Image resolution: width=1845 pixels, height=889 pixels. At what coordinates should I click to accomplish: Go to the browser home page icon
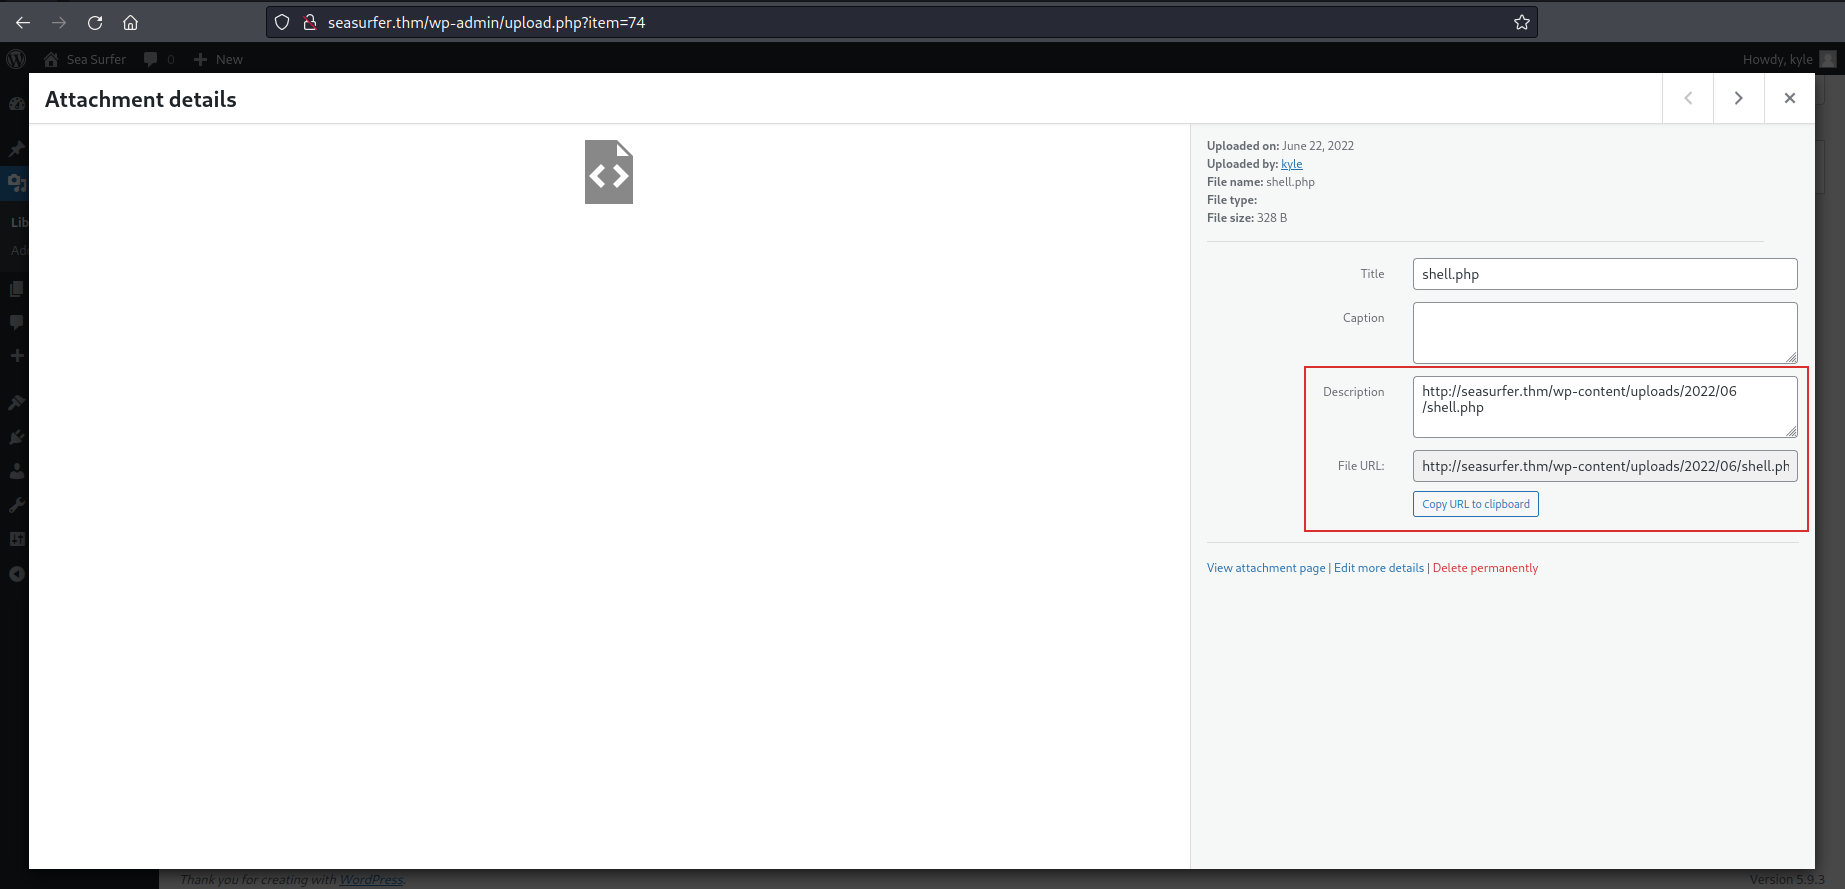(130, 22)
